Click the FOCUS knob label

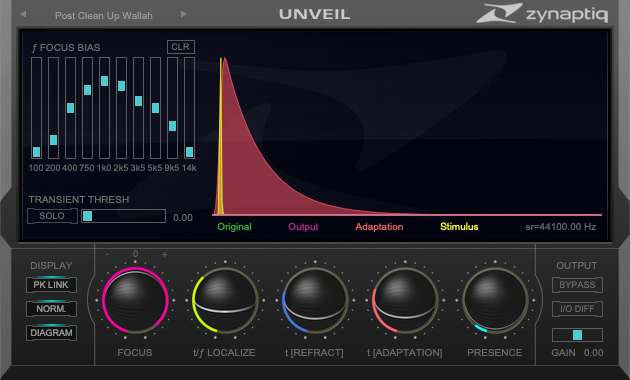(135, 353)
